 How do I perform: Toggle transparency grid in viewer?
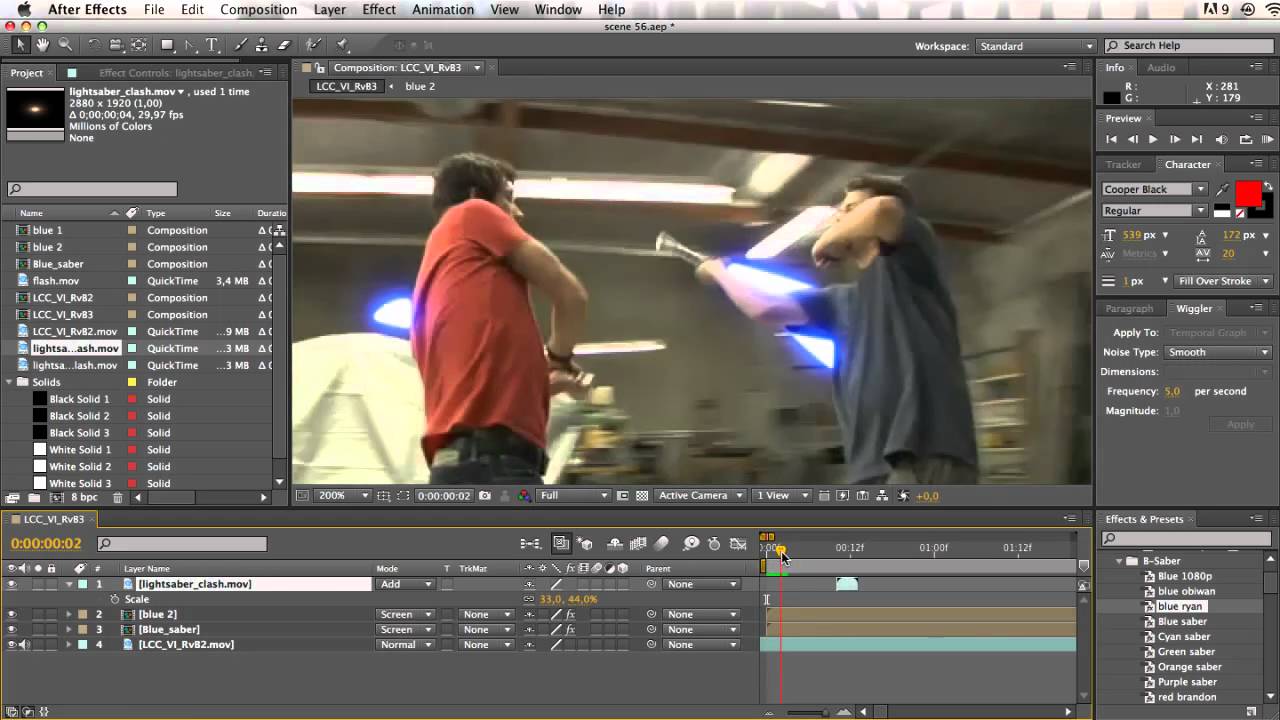point(642,495)
